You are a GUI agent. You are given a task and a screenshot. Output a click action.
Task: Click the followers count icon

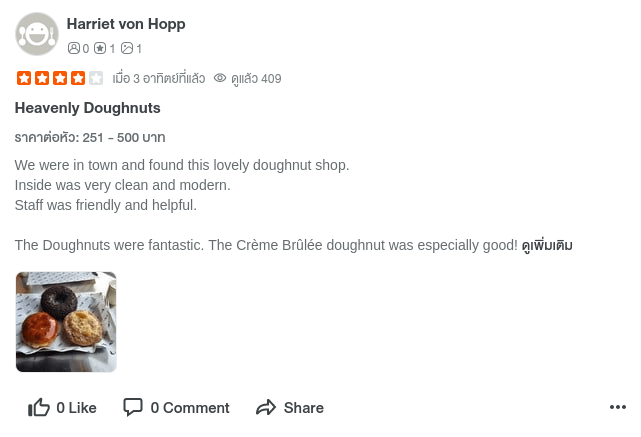(x=73, y=48)
